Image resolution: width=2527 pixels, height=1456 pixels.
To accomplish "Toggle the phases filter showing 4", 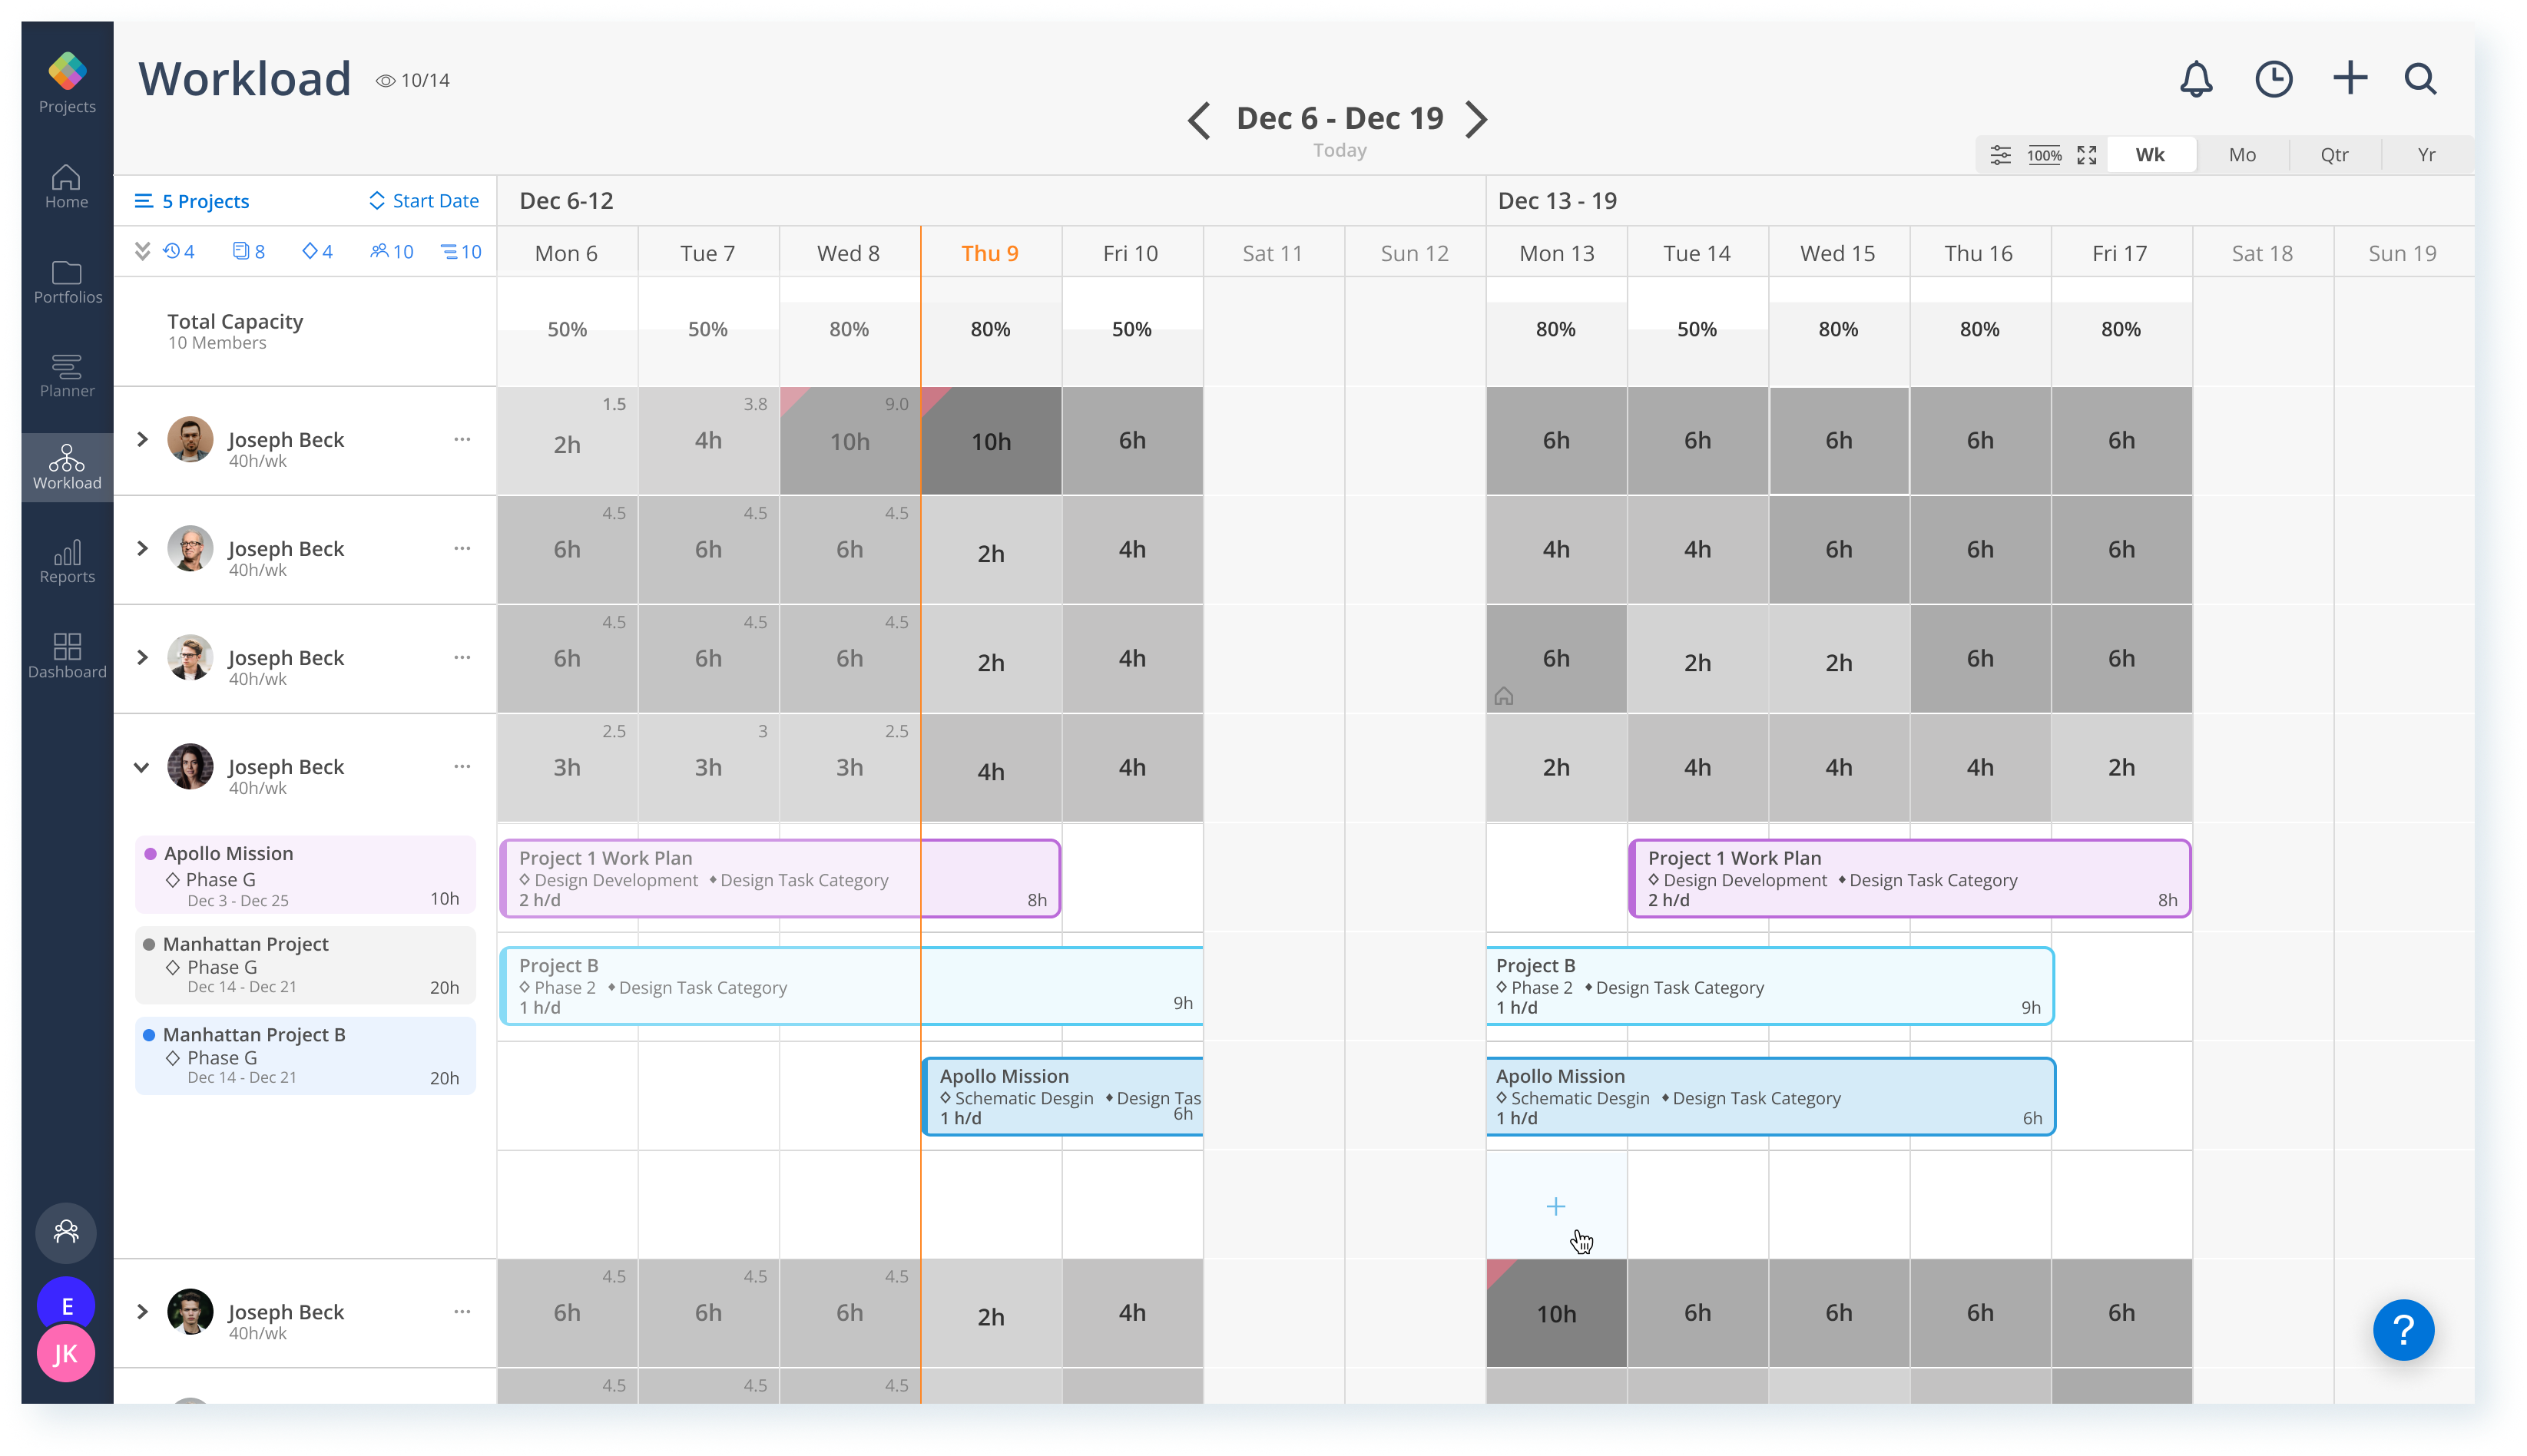I will point(317,252).
